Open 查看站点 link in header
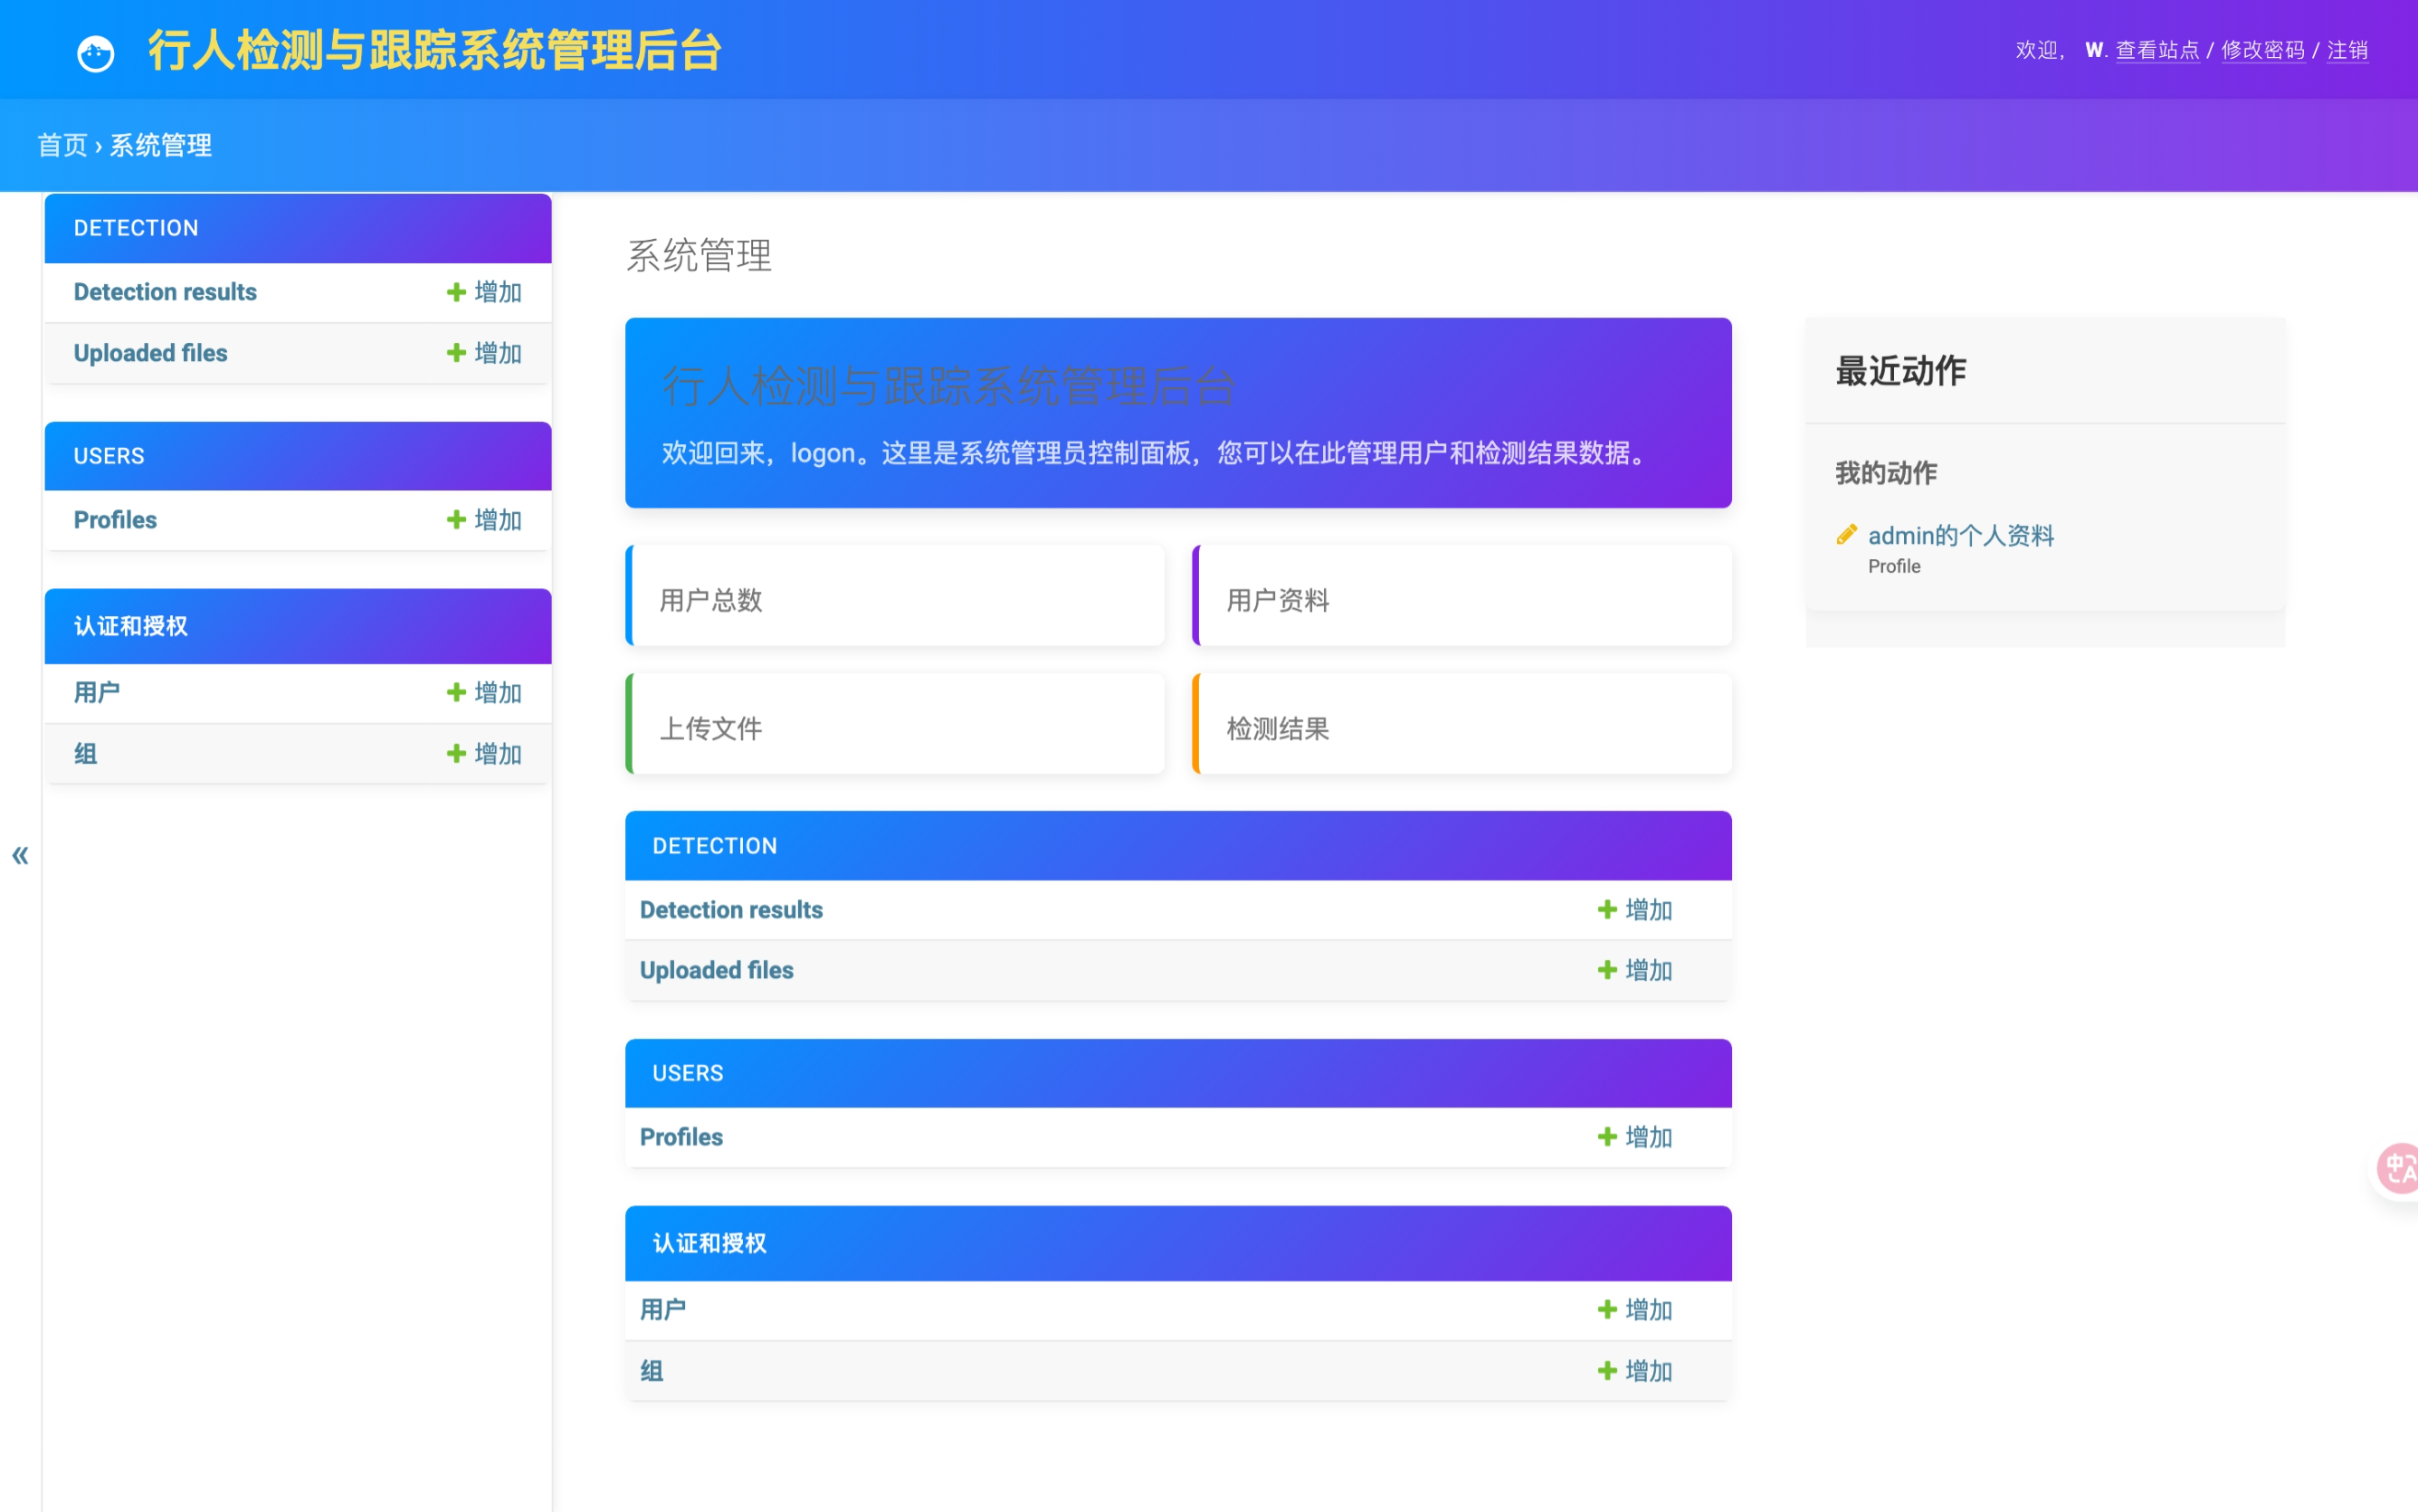2418x1512 pixels. click(2157, 50)
